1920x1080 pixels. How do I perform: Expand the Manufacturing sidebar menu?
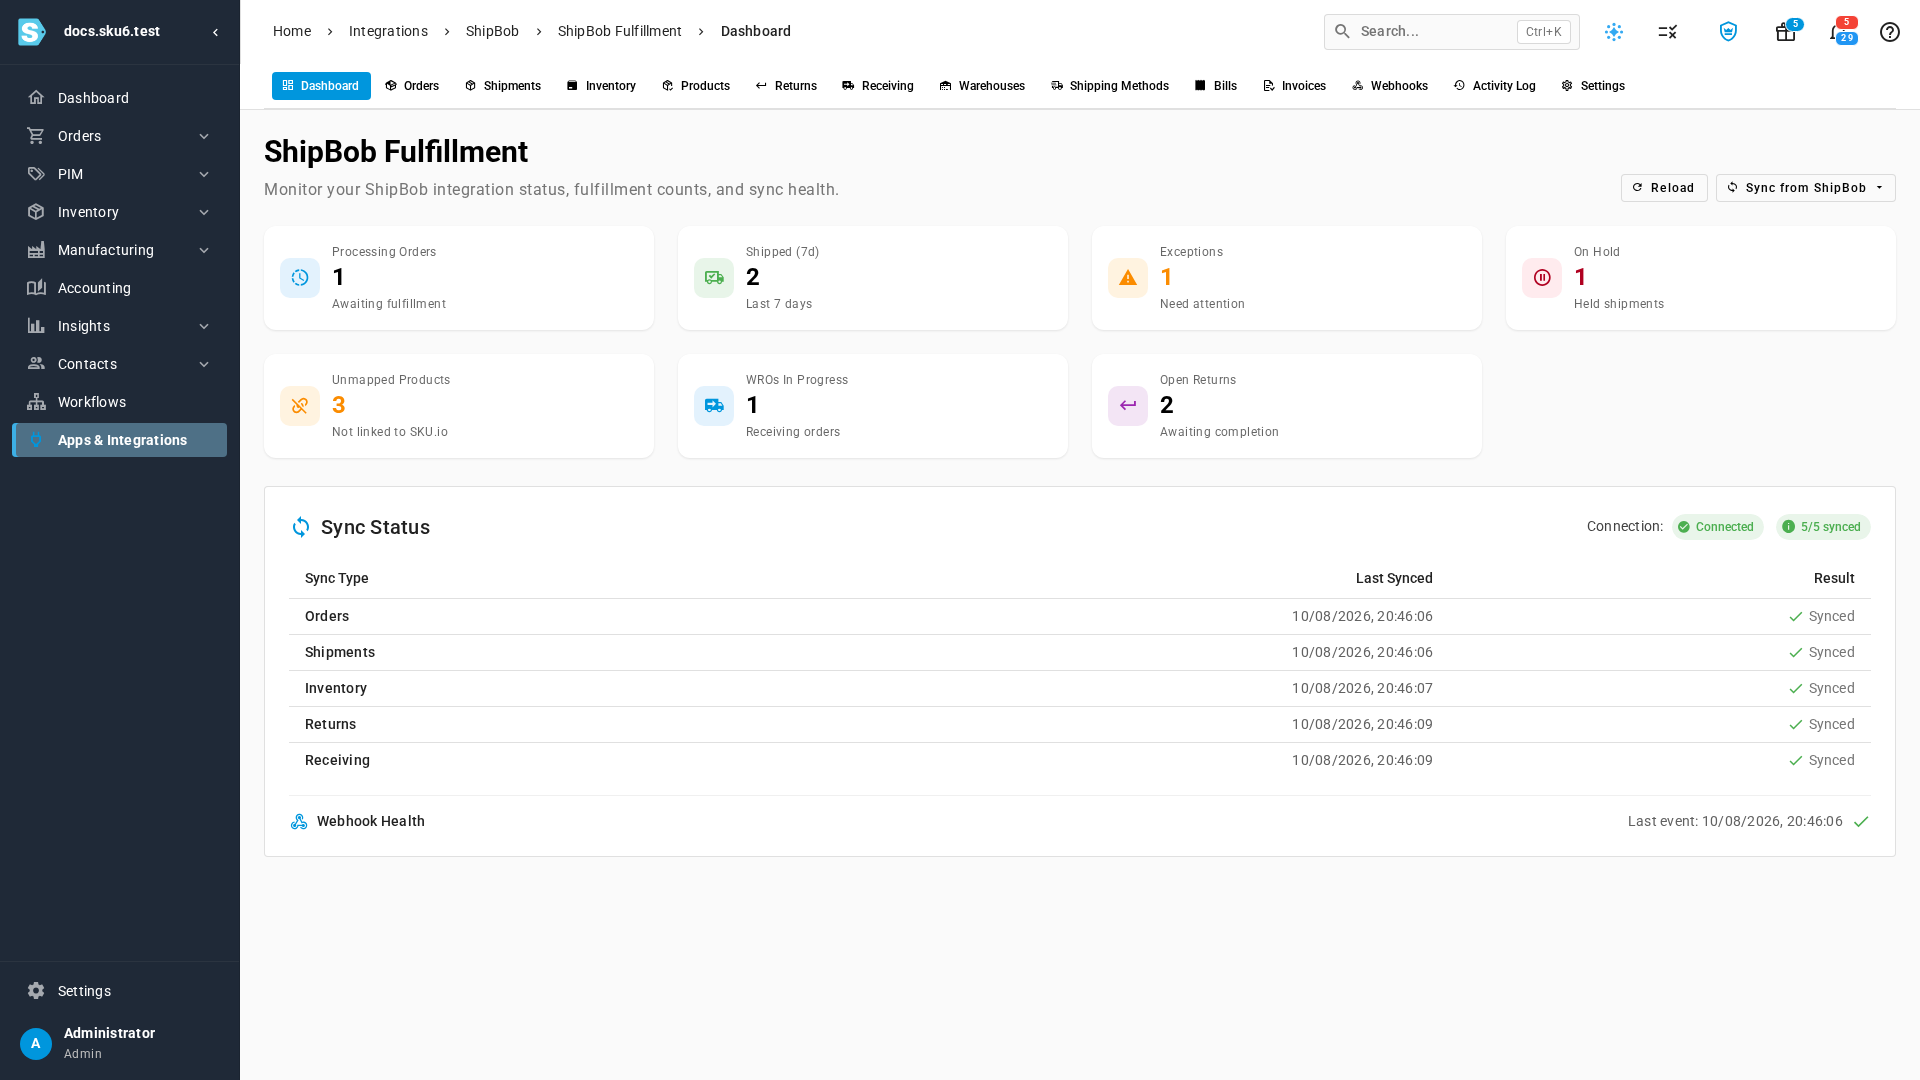tap(119, 250)
